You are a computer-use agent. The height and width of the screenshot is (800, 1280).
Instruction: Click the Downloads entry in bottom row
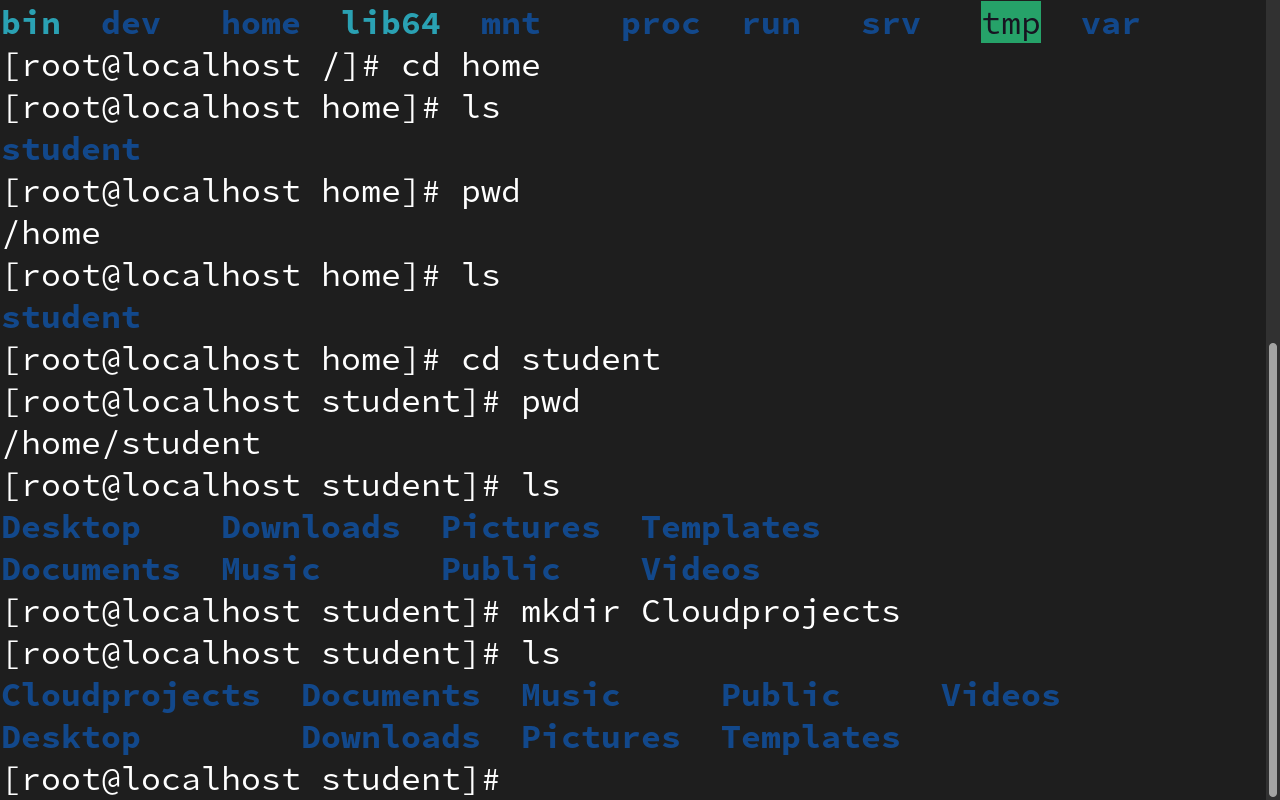click(390, 737)
